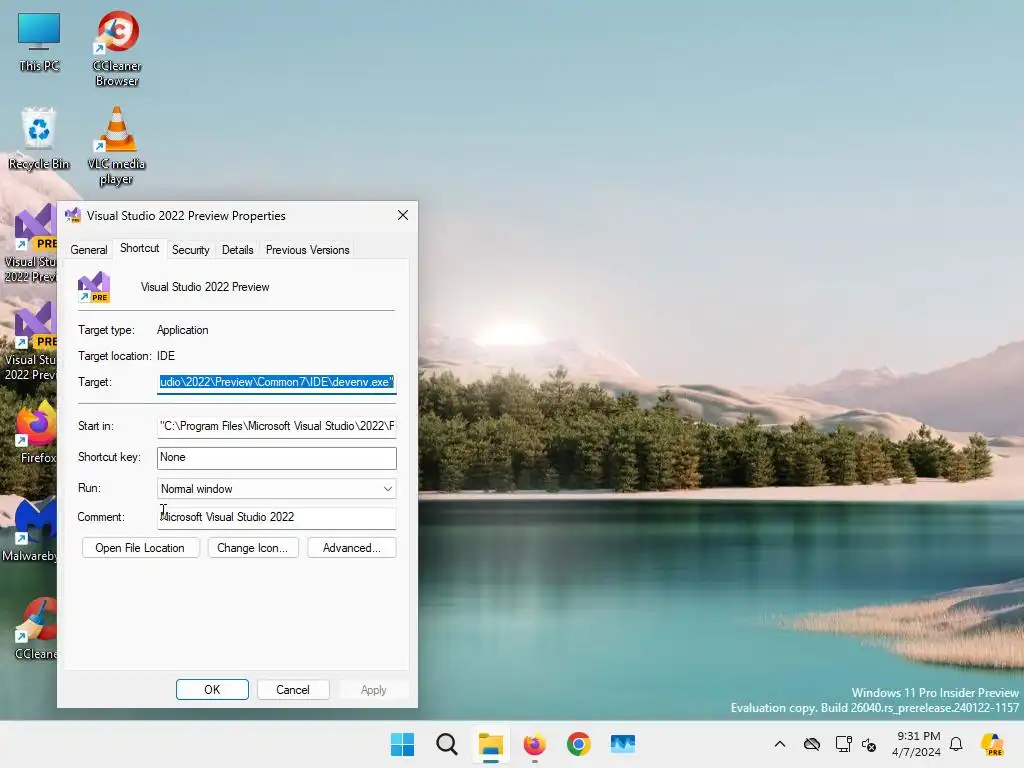The image size is (1024, 768).
Task: Open the Windows Start menu
Action: [x=402, y=744]
